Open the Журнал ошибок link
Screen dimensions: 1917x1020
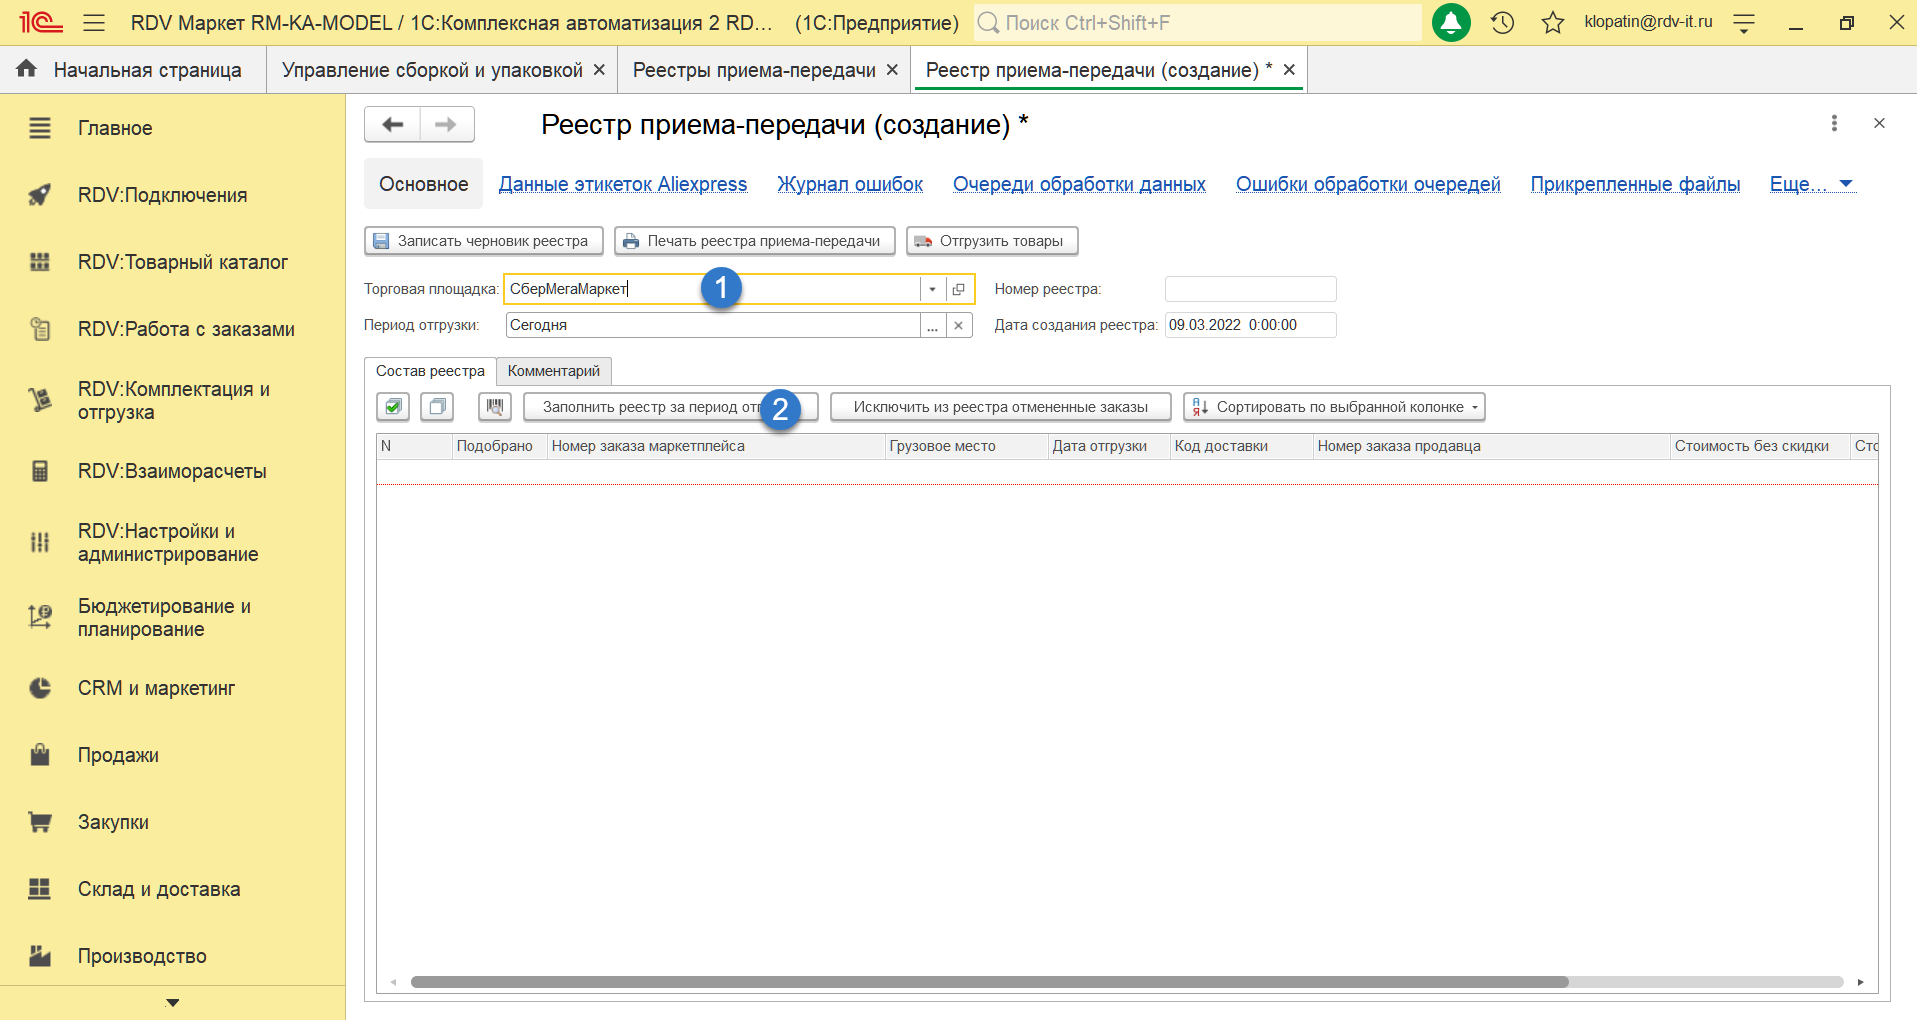pos(849,184)
